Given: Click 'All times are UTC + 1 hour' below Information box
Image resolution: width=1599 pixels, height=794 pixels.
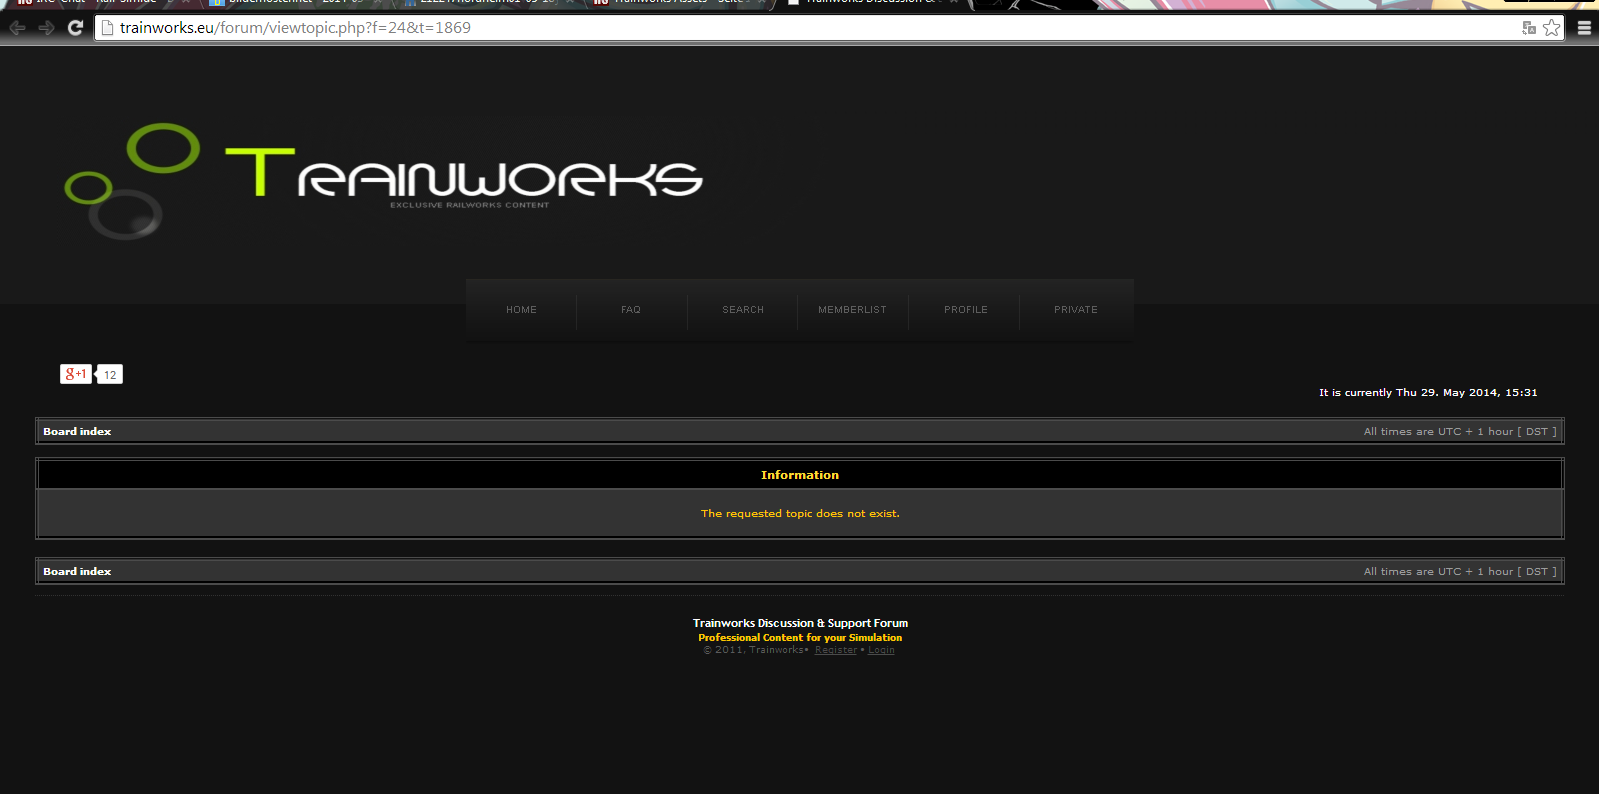Looking at the screenshot, I should pyautogui.click(x=1460, y=572).
